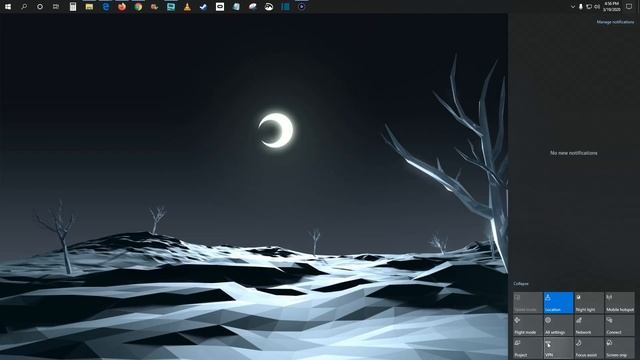The image size is (640, 360).
Task: Toggle Flight mode quick action
Action: (x=528, y=325)
